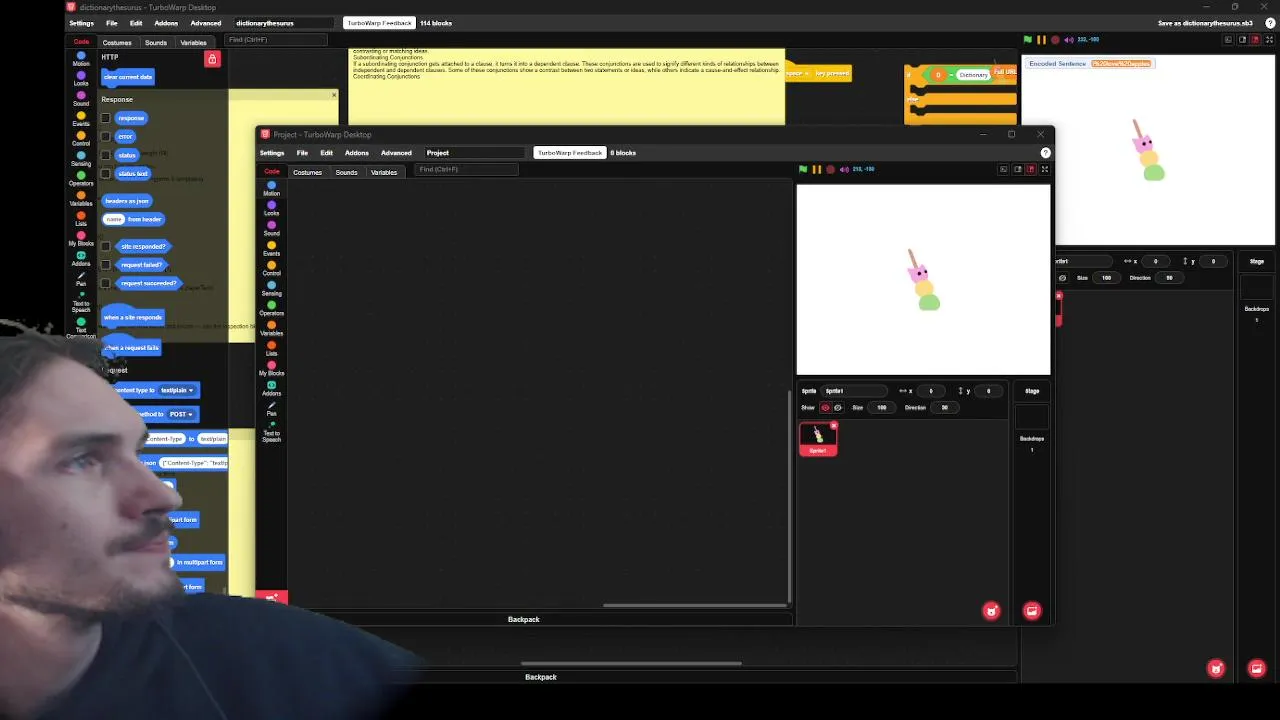Select Looks category in Project window
This screenshot has height=720, width=1280.
click(271, 208)
